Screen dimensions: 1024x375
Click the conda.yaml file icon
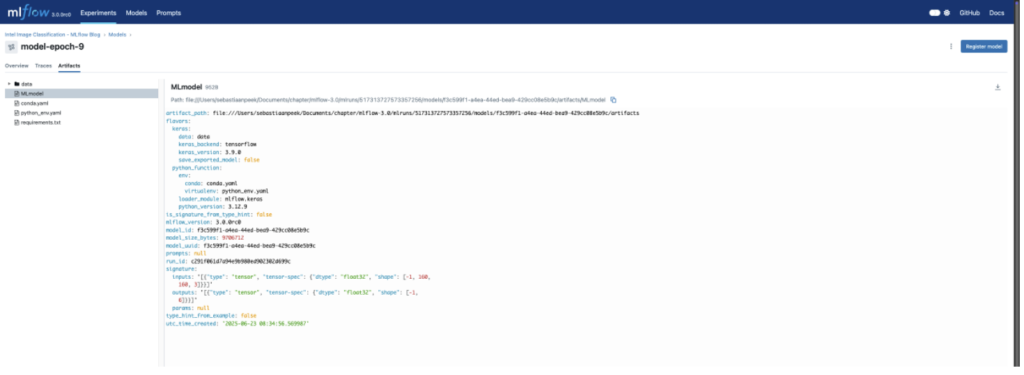click(x=17, y=103)
